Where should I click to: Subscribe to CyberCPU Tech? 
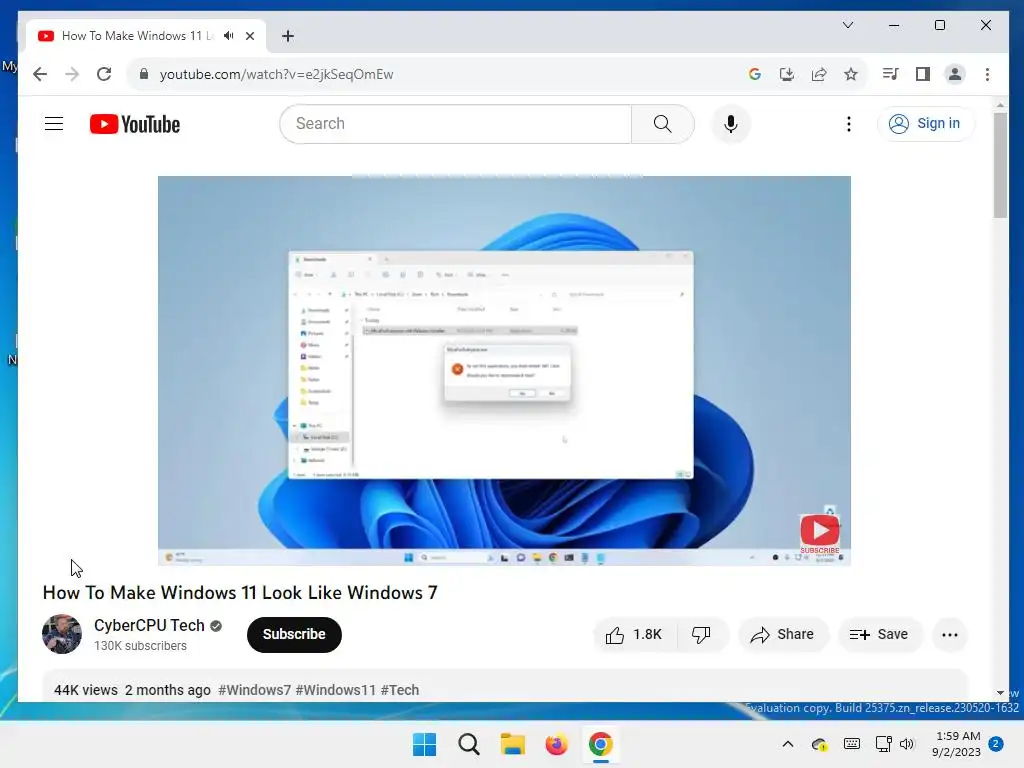tap(294, 634)
